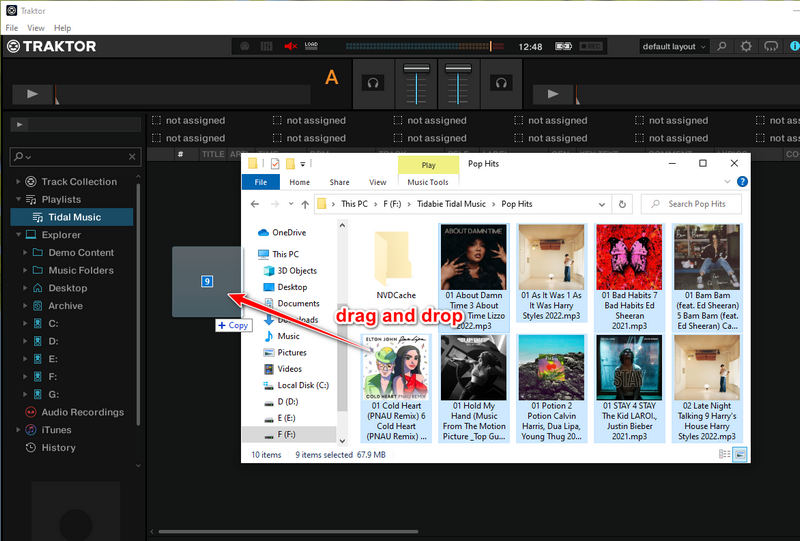The height and width of the screenshot is (541, 800).
Task: Switch Explorer to details view icon
Action: coord(724,454)
